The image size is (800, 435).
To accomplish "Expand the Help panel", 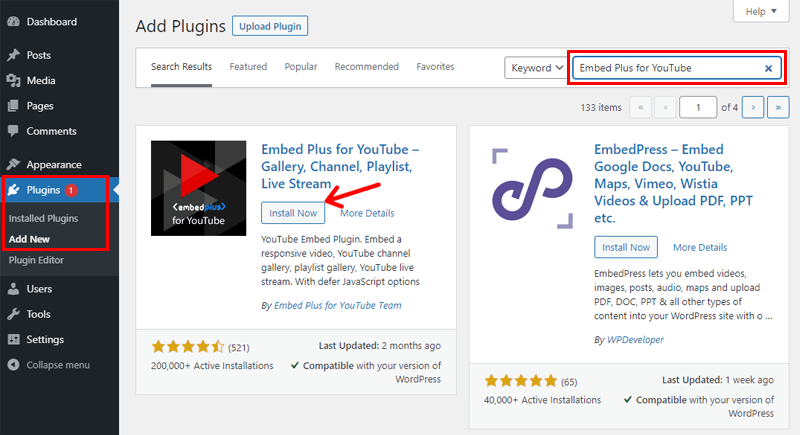I will tap(761, 11).
